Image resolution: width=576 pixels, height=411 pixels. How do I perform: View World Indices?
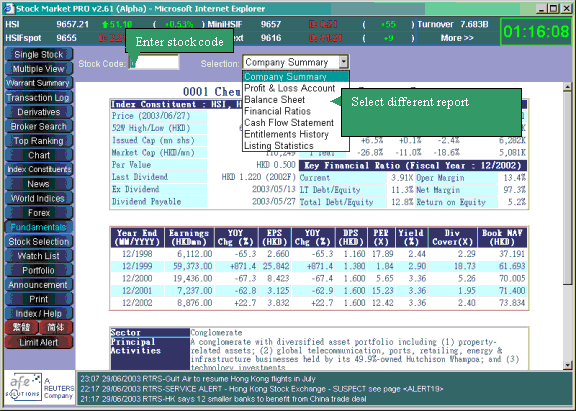[39, 198]
